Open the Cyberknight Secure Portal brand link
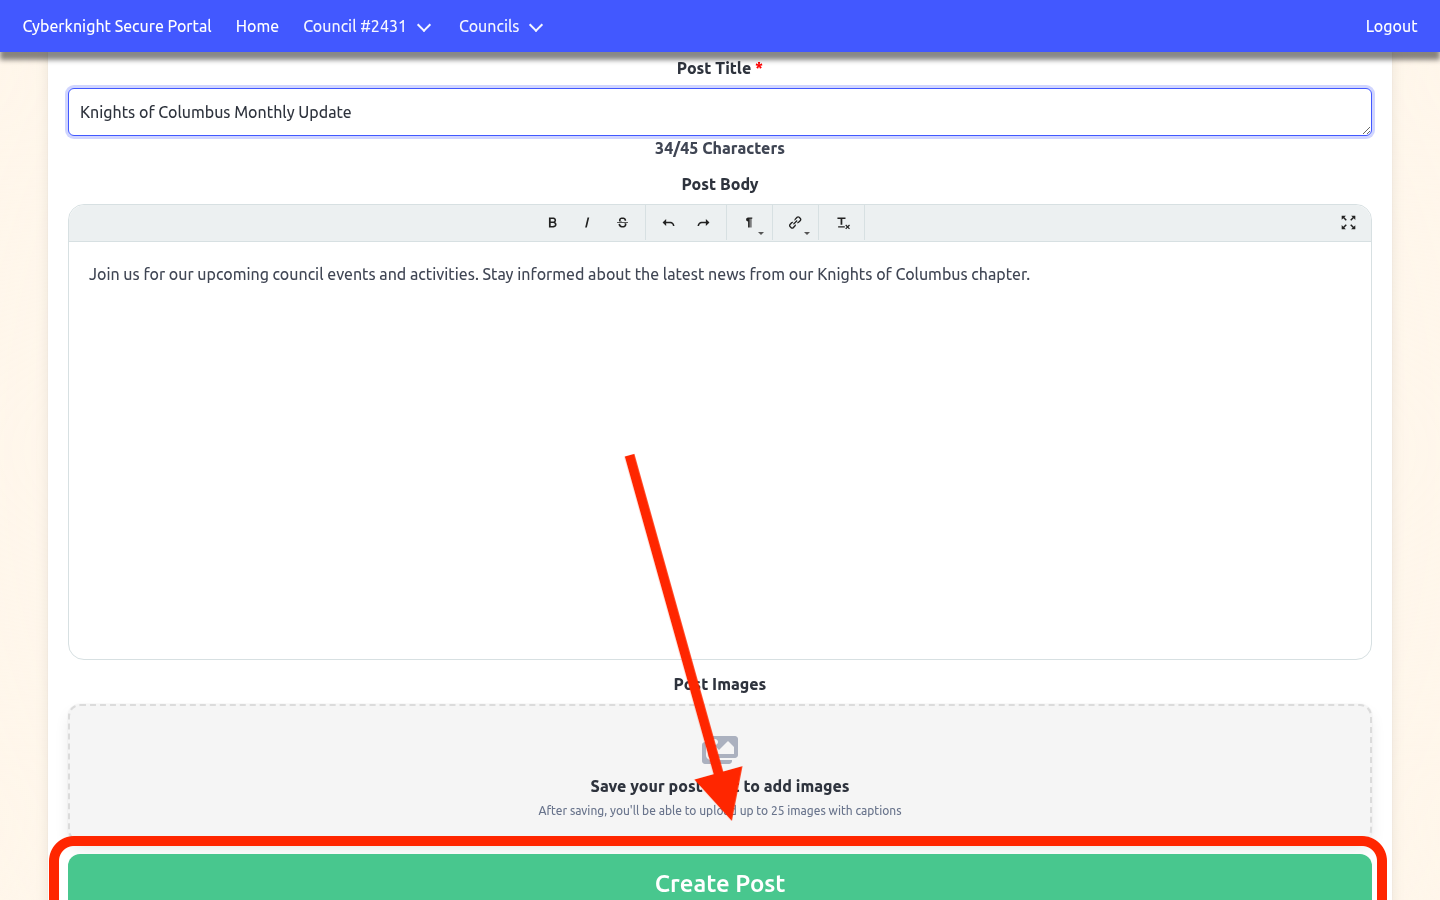The width and height of the screenshot is (1440, 900). (x=117, y=26)
